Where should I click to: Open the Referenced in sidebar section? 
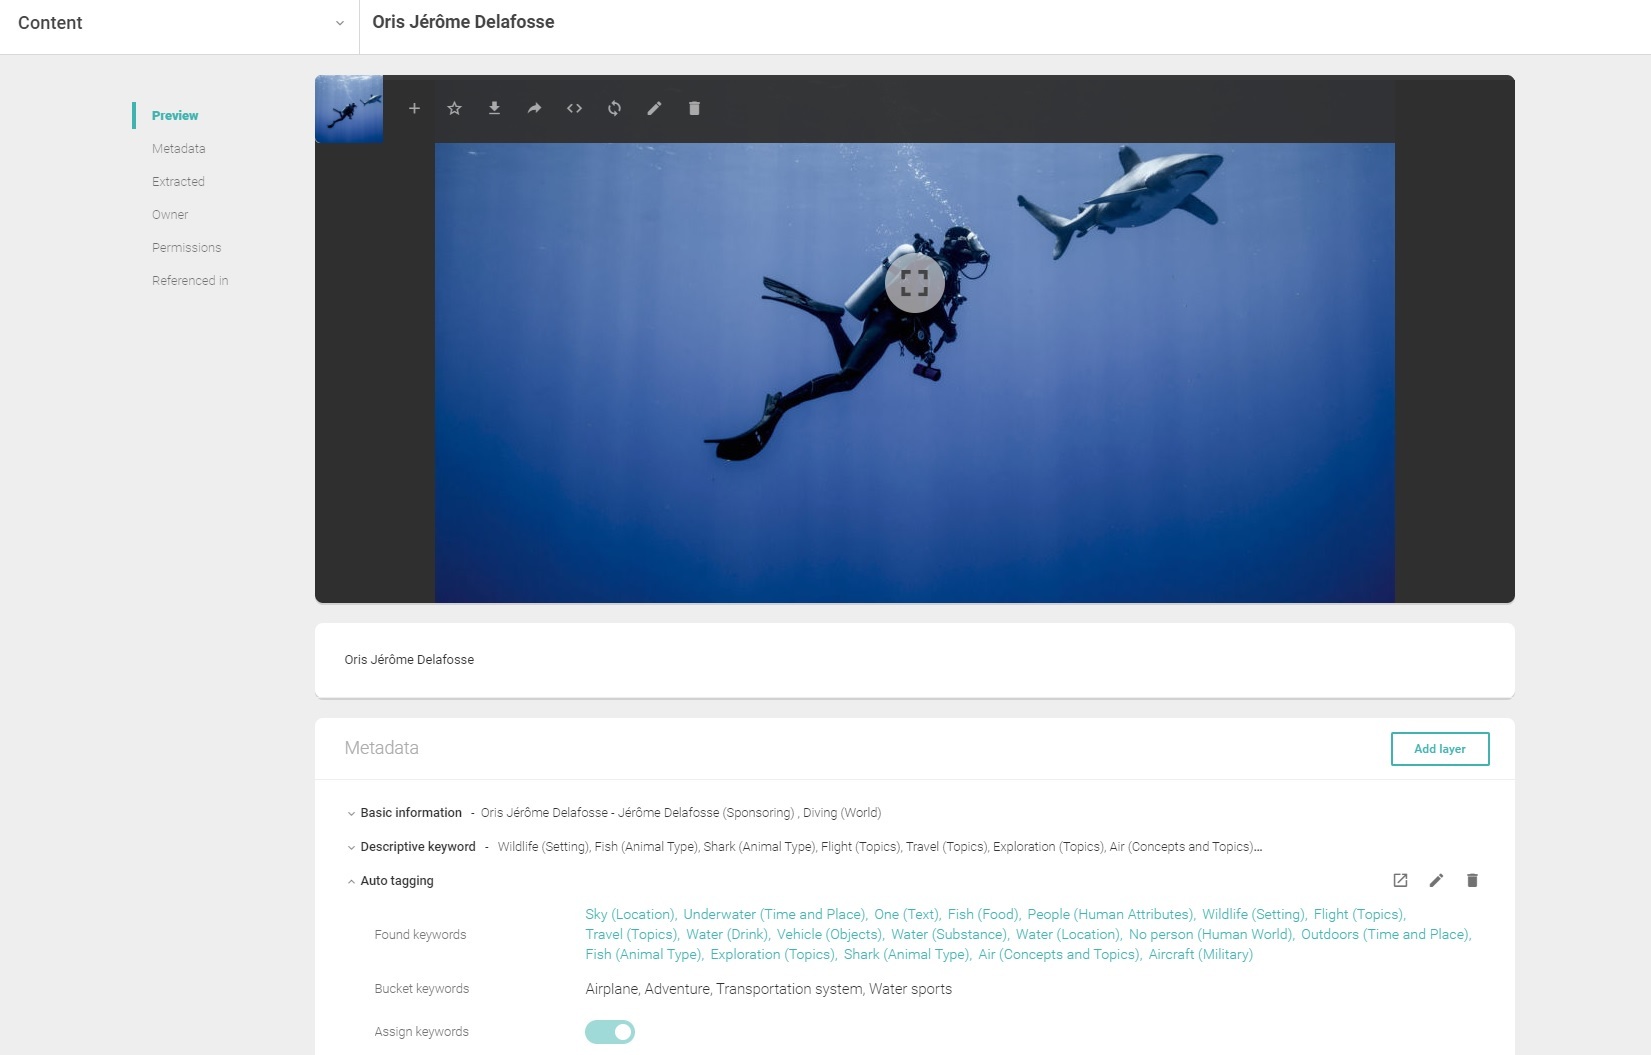click(190, 280)
